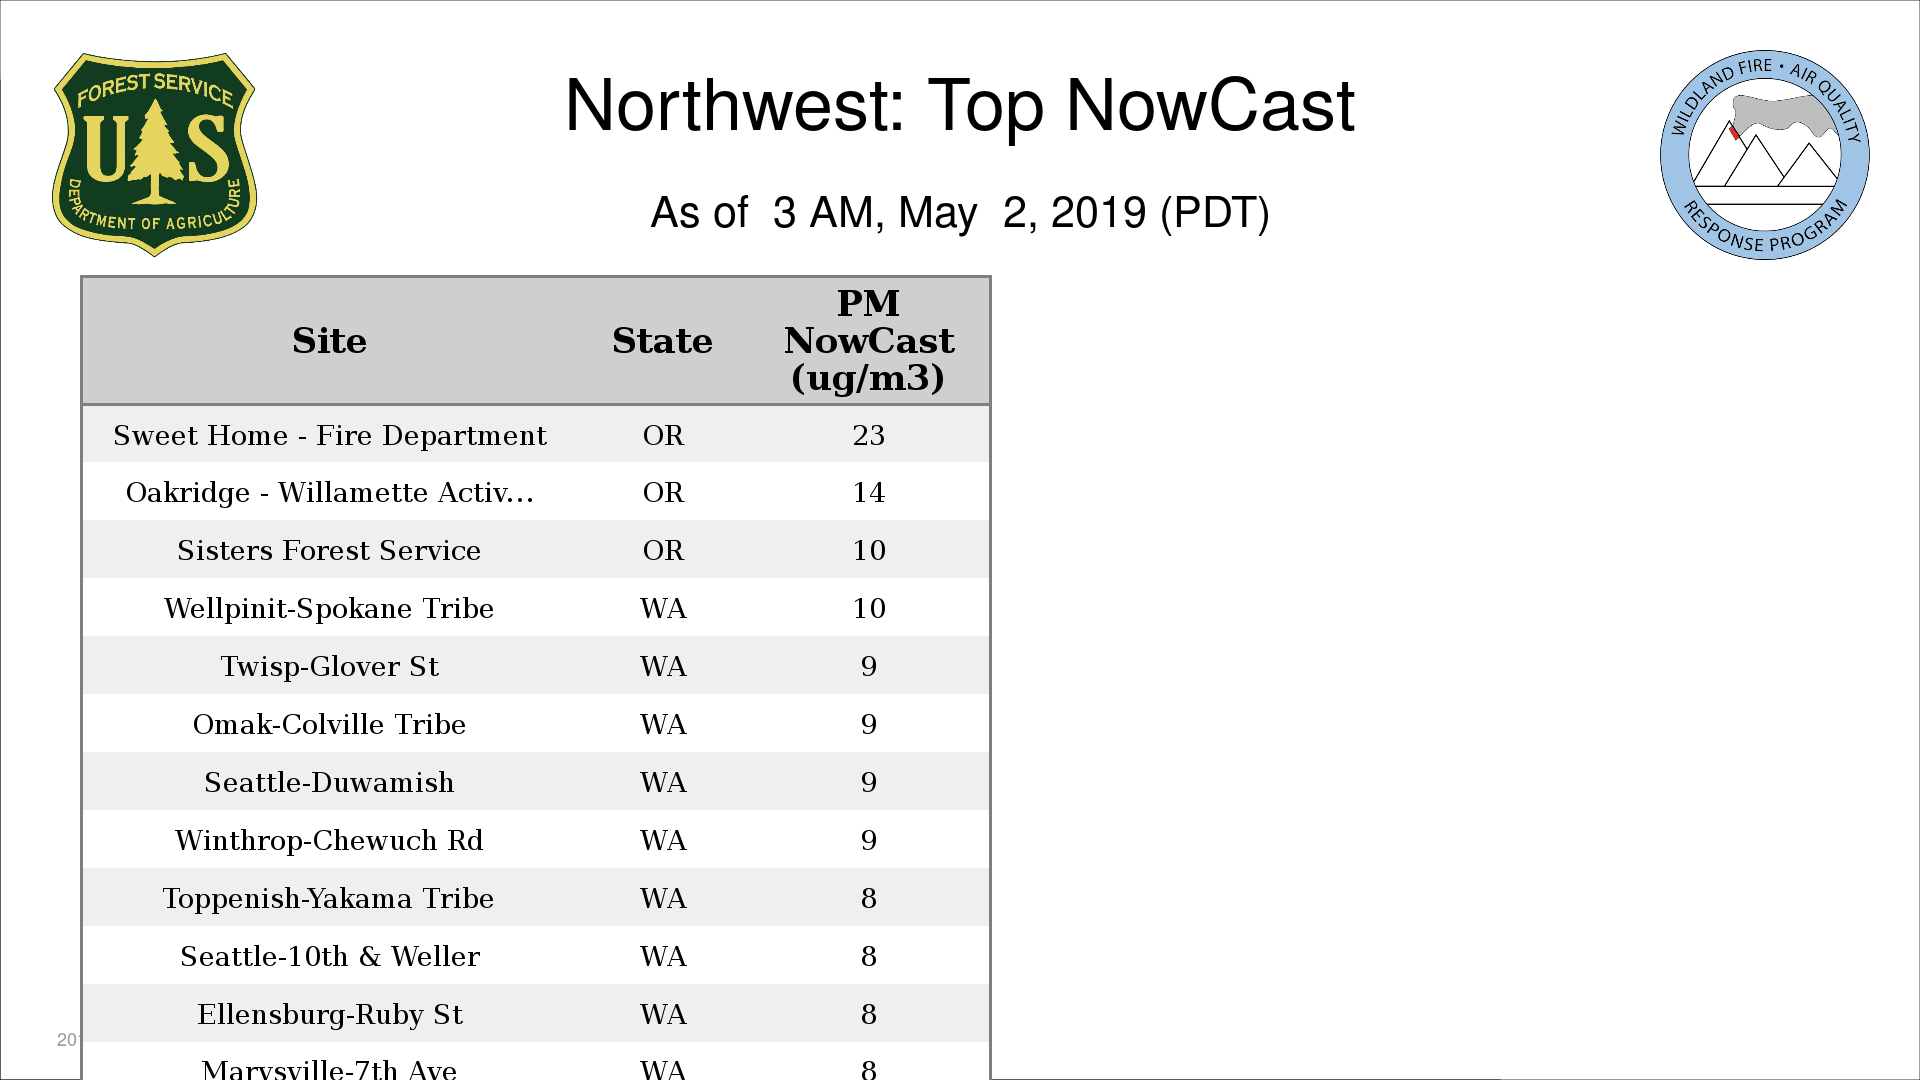Screen dimensions: 1920x1080
Task: Select the NowCast value 14 for Oakridge
Action: point(868,492)
